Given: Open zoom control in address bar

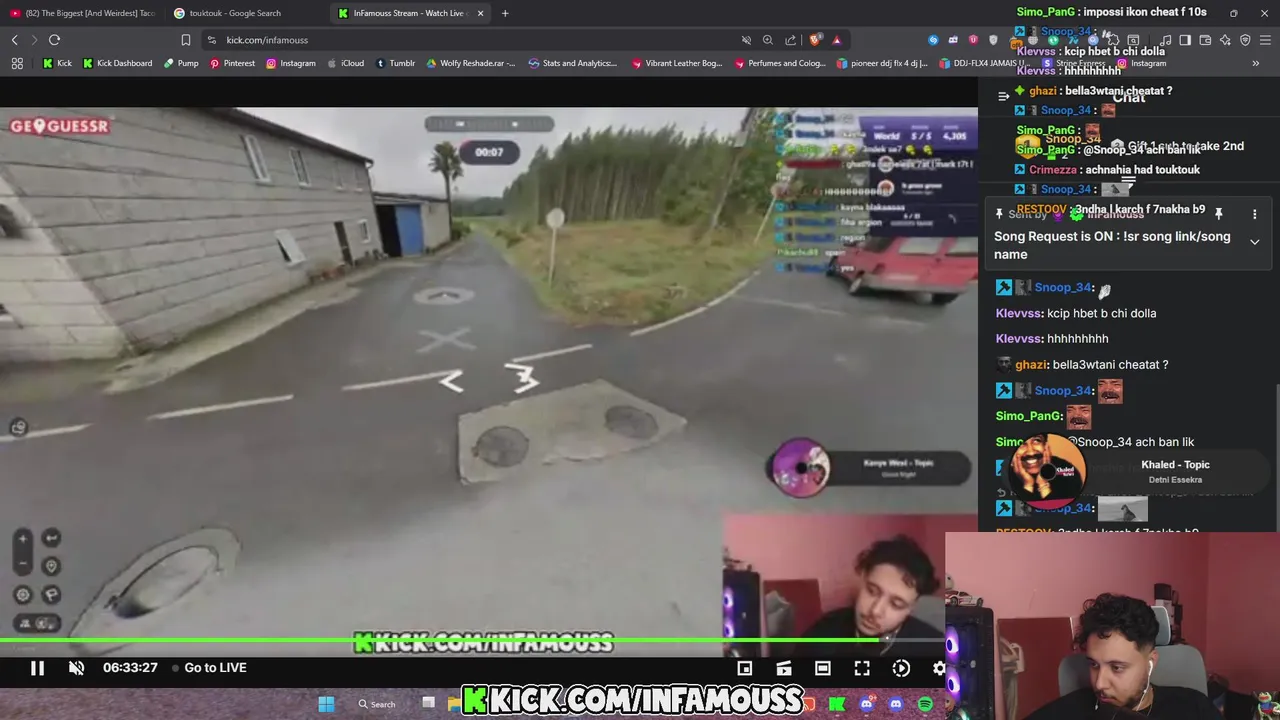Looking at the screenshot, I should 768,40.
